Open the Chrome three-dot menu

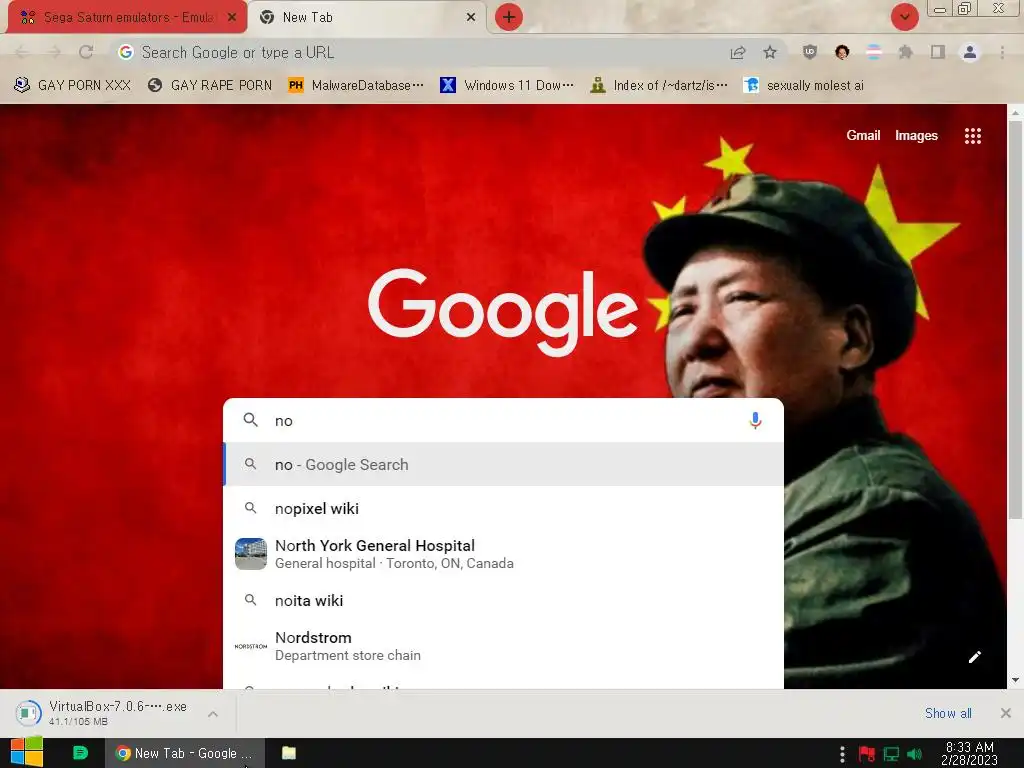1002,52
